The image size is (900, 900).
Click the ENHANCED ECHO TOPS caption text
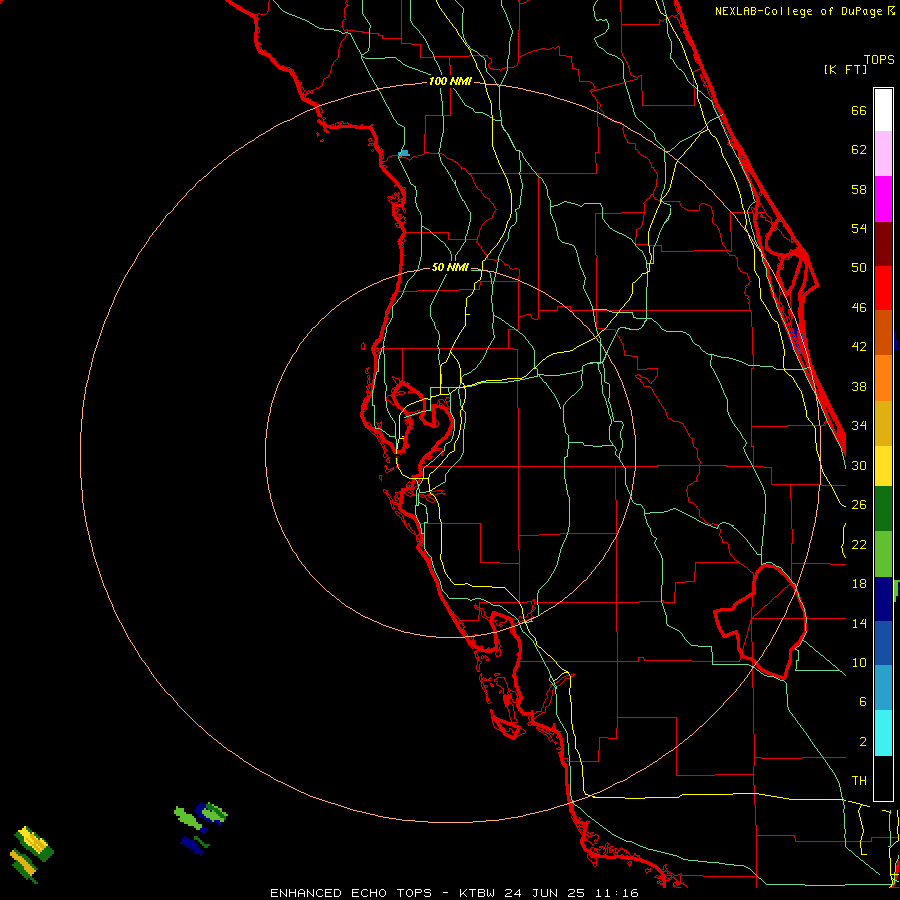point(351,893)
